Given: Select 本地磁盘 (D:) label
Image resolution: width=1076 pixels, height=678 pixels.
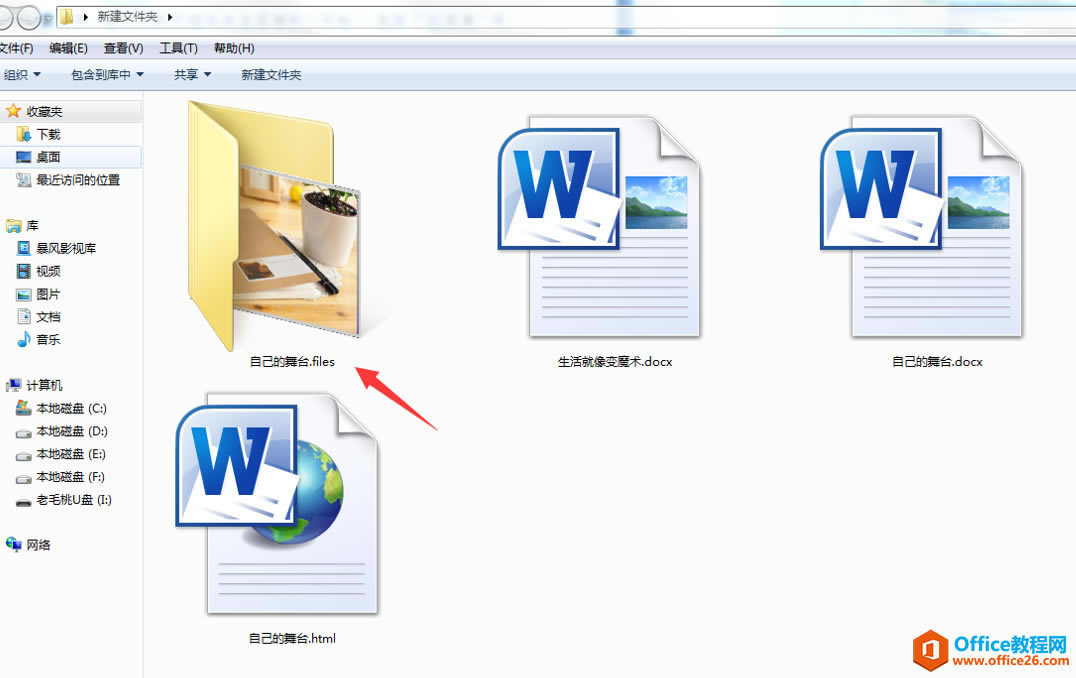Looking at the screenshot, I should 72,431.
